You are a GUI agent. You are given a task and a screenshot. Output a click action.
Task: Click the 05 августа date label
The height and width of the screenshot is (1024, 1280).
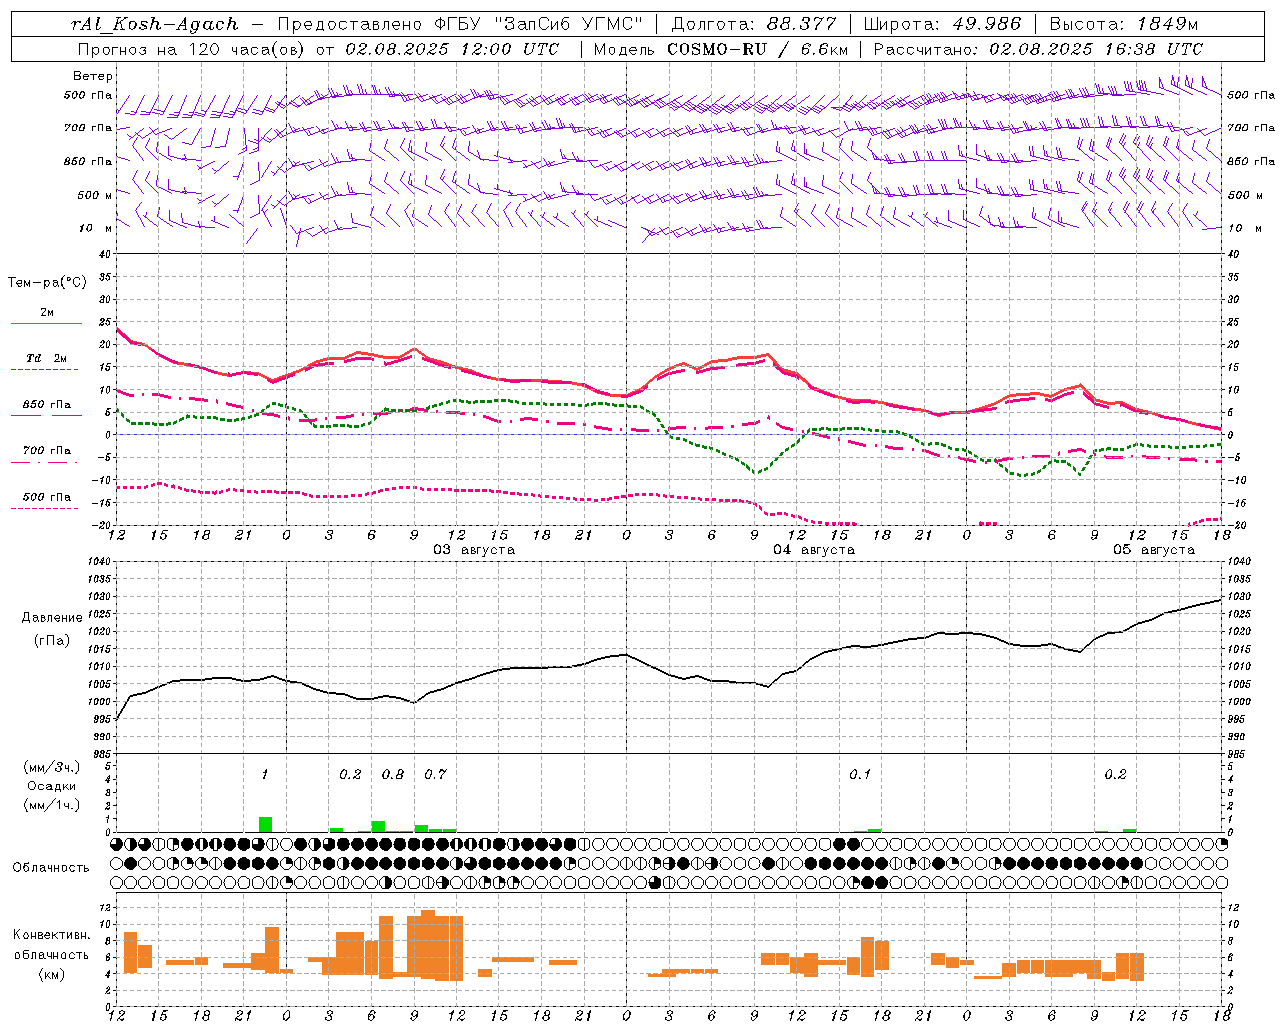[1154, 550]
